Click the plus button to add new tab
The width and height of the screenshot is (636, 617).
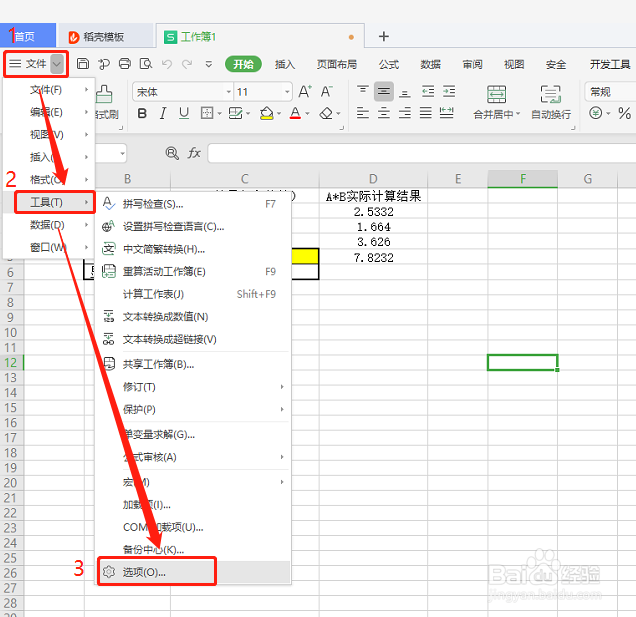[384, 37]
